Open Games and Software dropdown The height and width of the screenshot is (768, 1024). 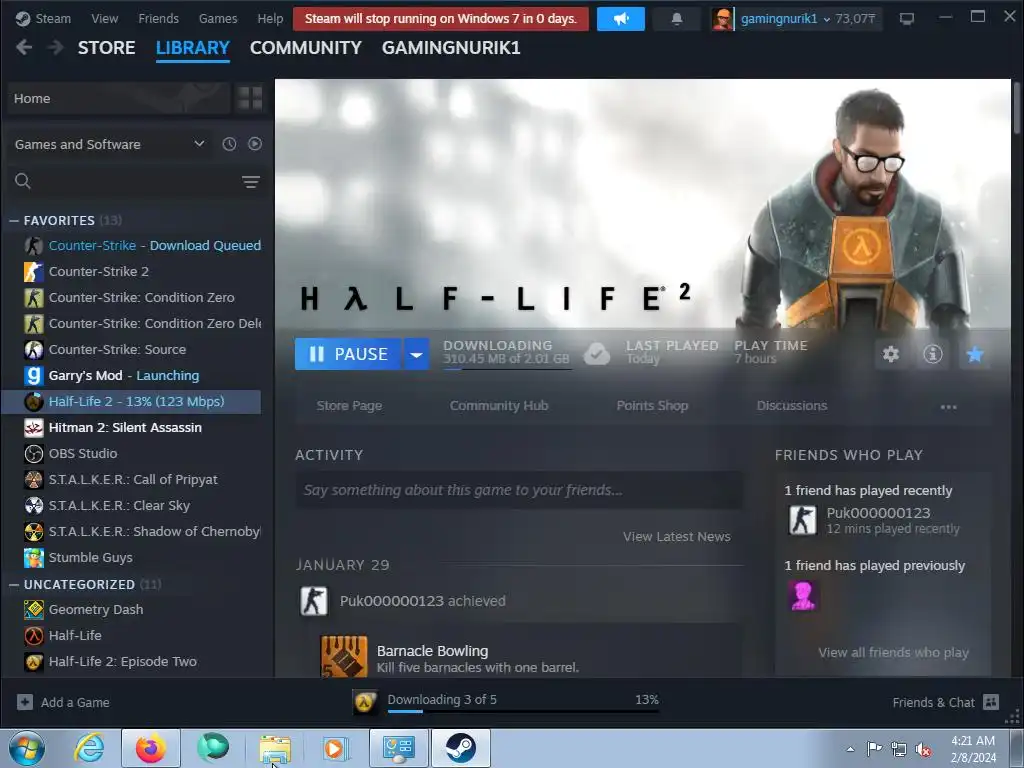pyautogui.click(x=110, y=144)
